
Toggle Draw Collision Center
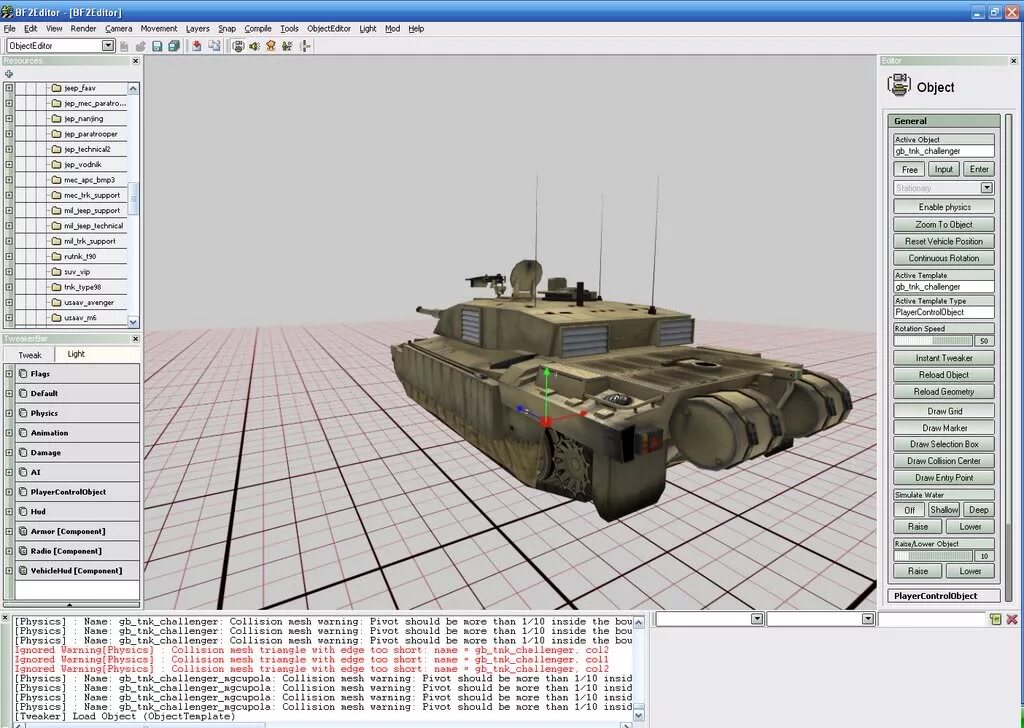[x=944, y=460]
